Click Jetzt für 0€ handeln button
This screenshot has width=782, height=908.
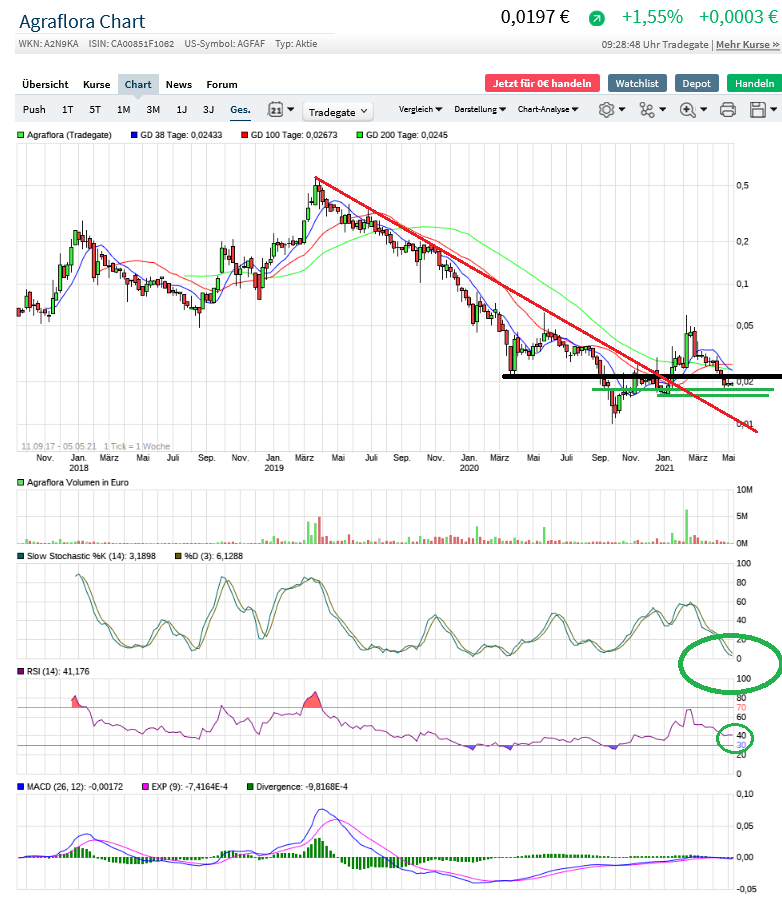542,84
